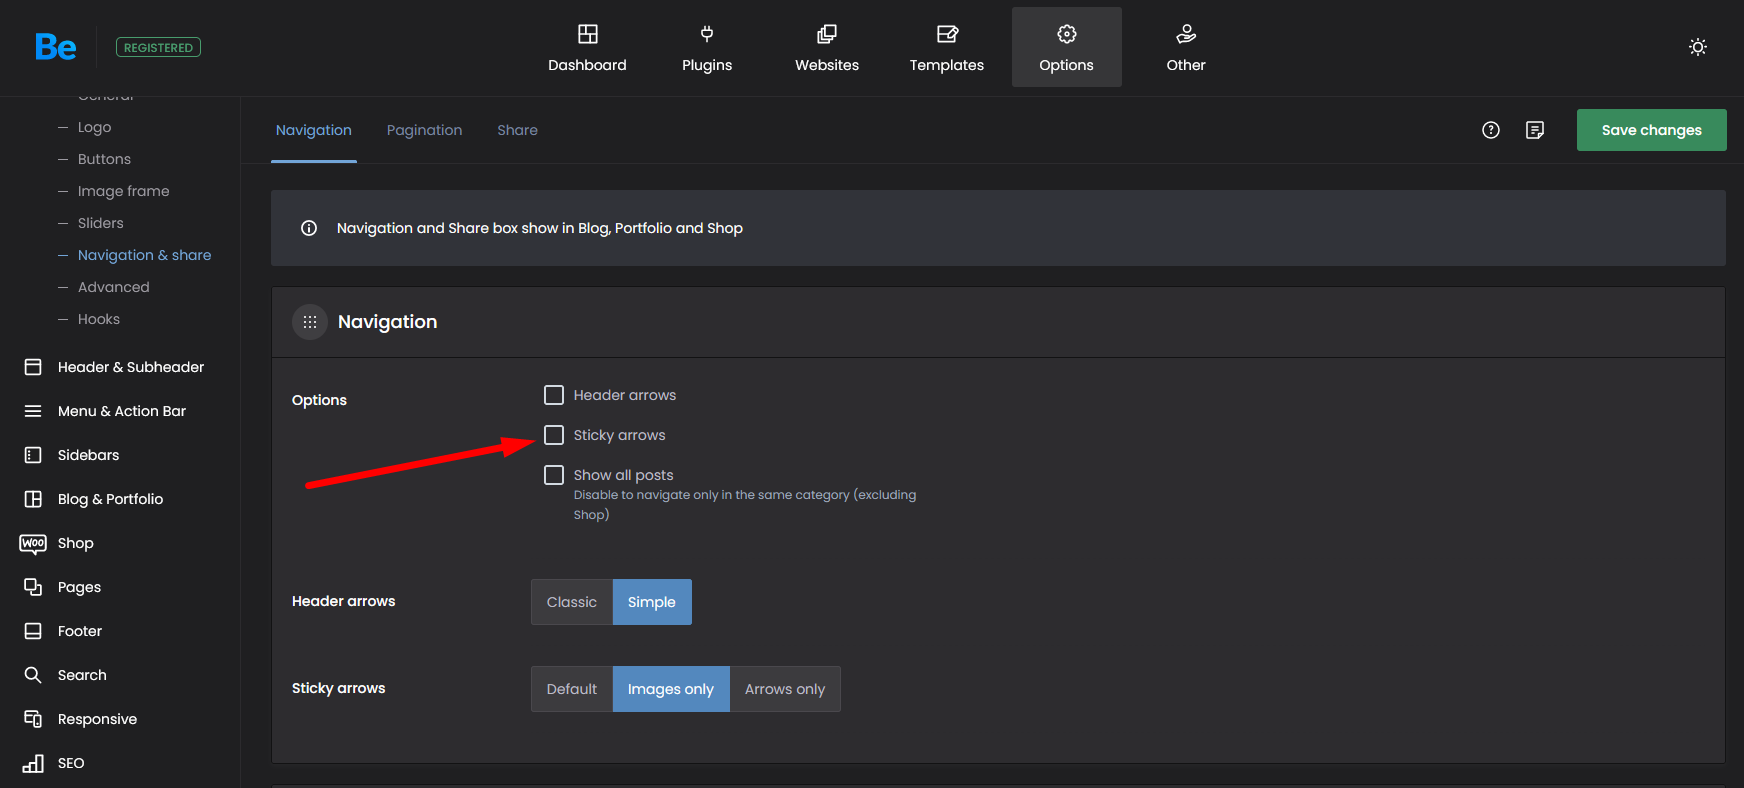
Task: Click the Pages icon
Action: [x=33, y=587]
